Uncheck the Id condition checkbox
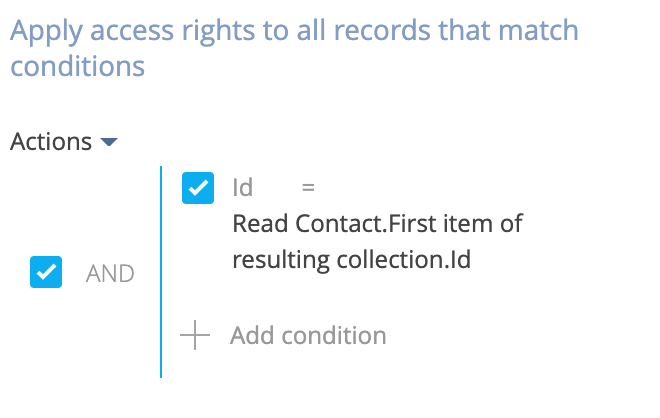The height and width of the screenshot is (418, 660). pyautogui.click(x=198, y=188)
